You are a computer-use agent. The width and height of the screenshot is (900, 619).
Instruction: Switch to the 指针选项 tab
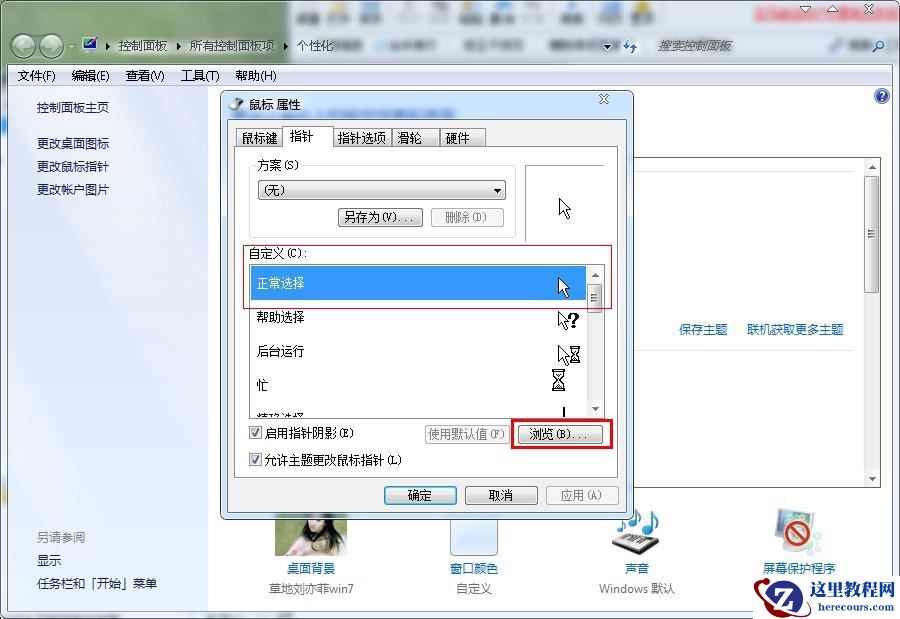(x=362, y=137)
